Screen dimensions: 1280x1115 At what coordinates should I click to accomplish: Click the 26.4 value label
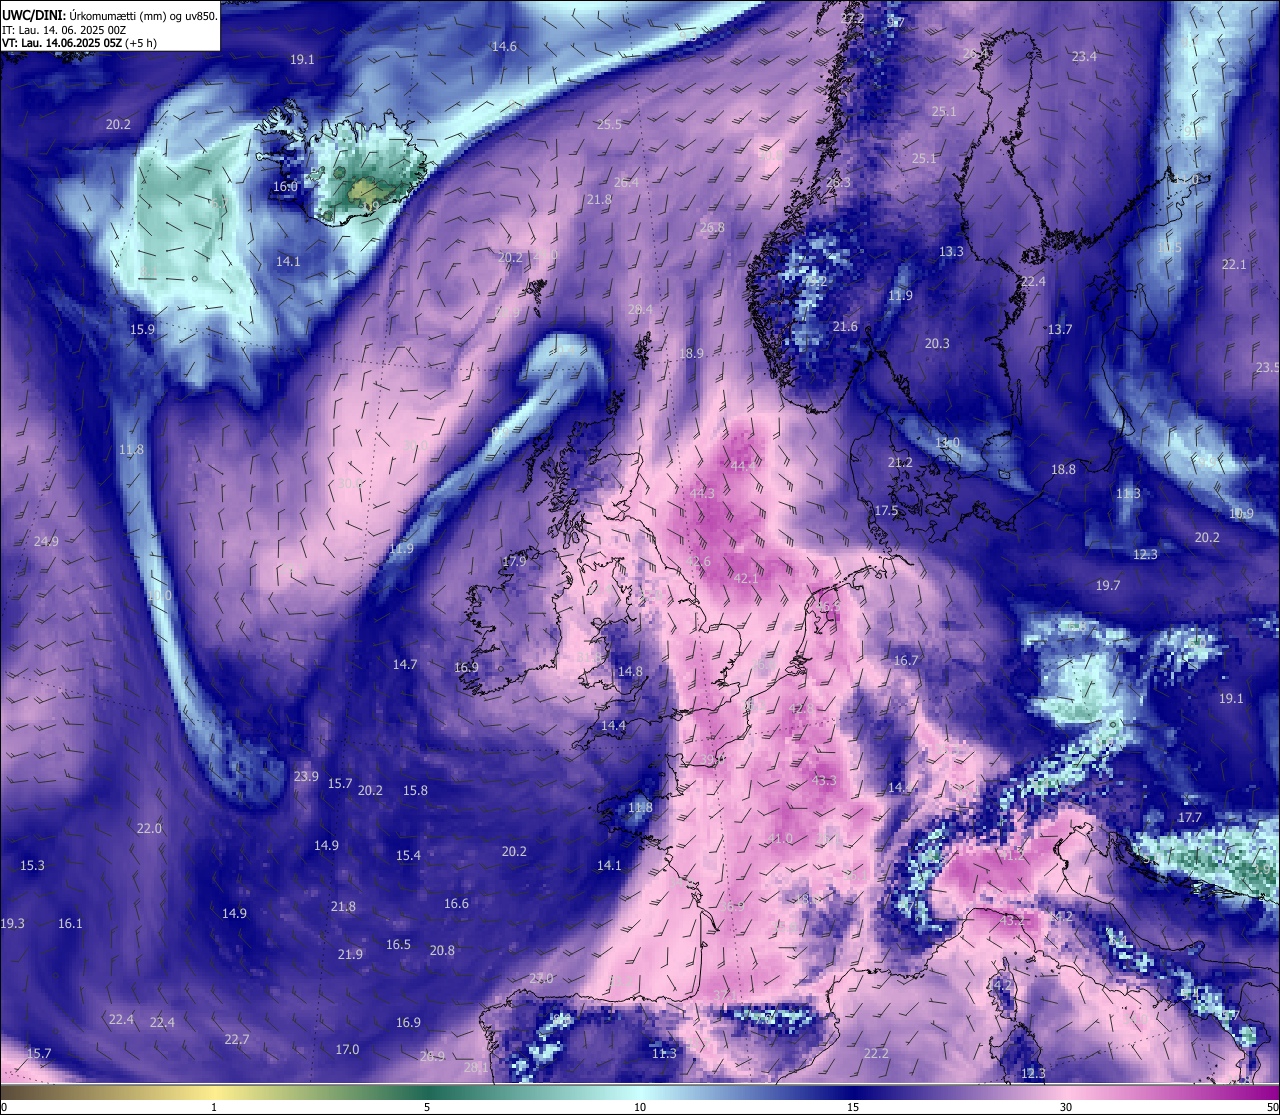pos(626,182)
